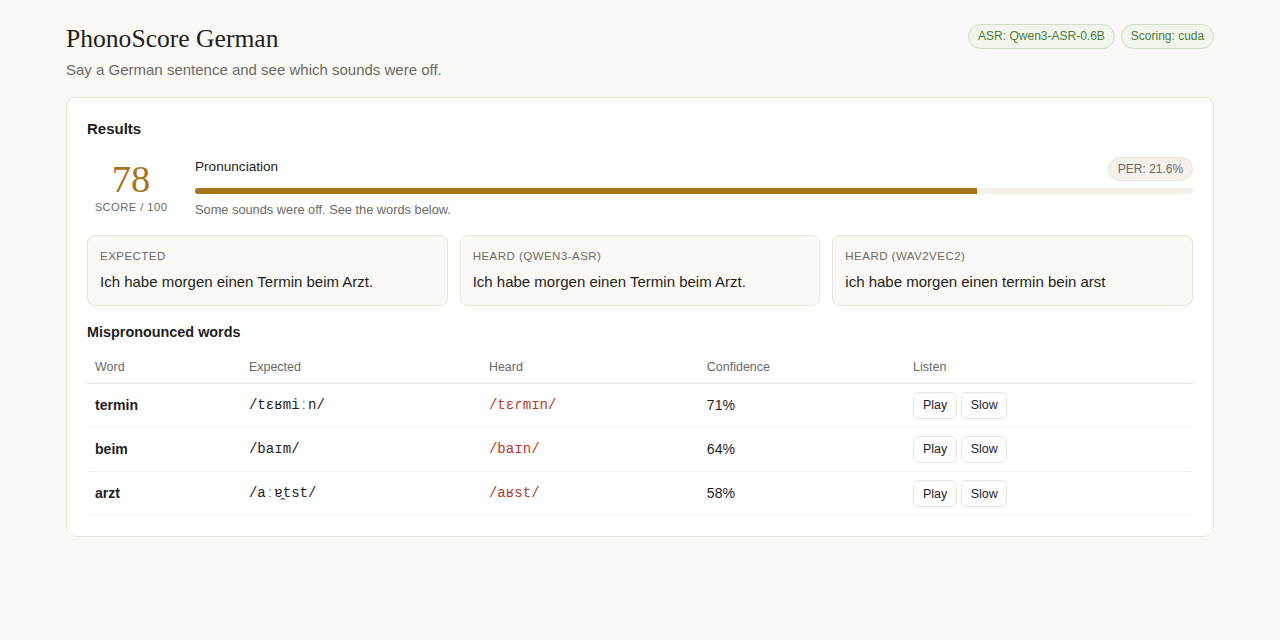The image size is (1280, 640).
Task: Click the Heard (Wav2Vec2) sentence card
Action: point(1012,270)
